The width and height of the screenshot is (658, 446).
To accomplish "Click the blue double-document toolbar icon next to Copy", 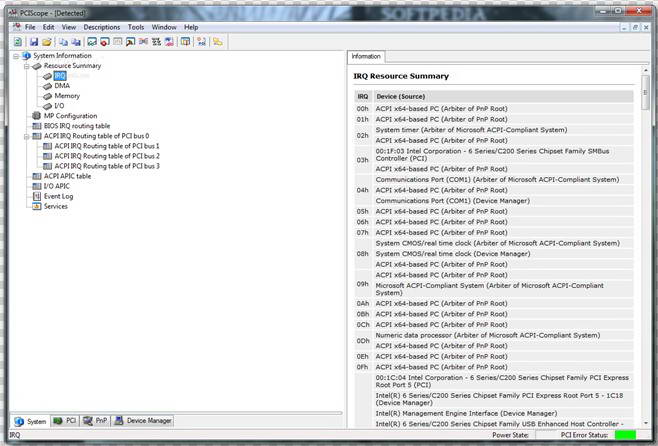I will [x=76, y=42].
